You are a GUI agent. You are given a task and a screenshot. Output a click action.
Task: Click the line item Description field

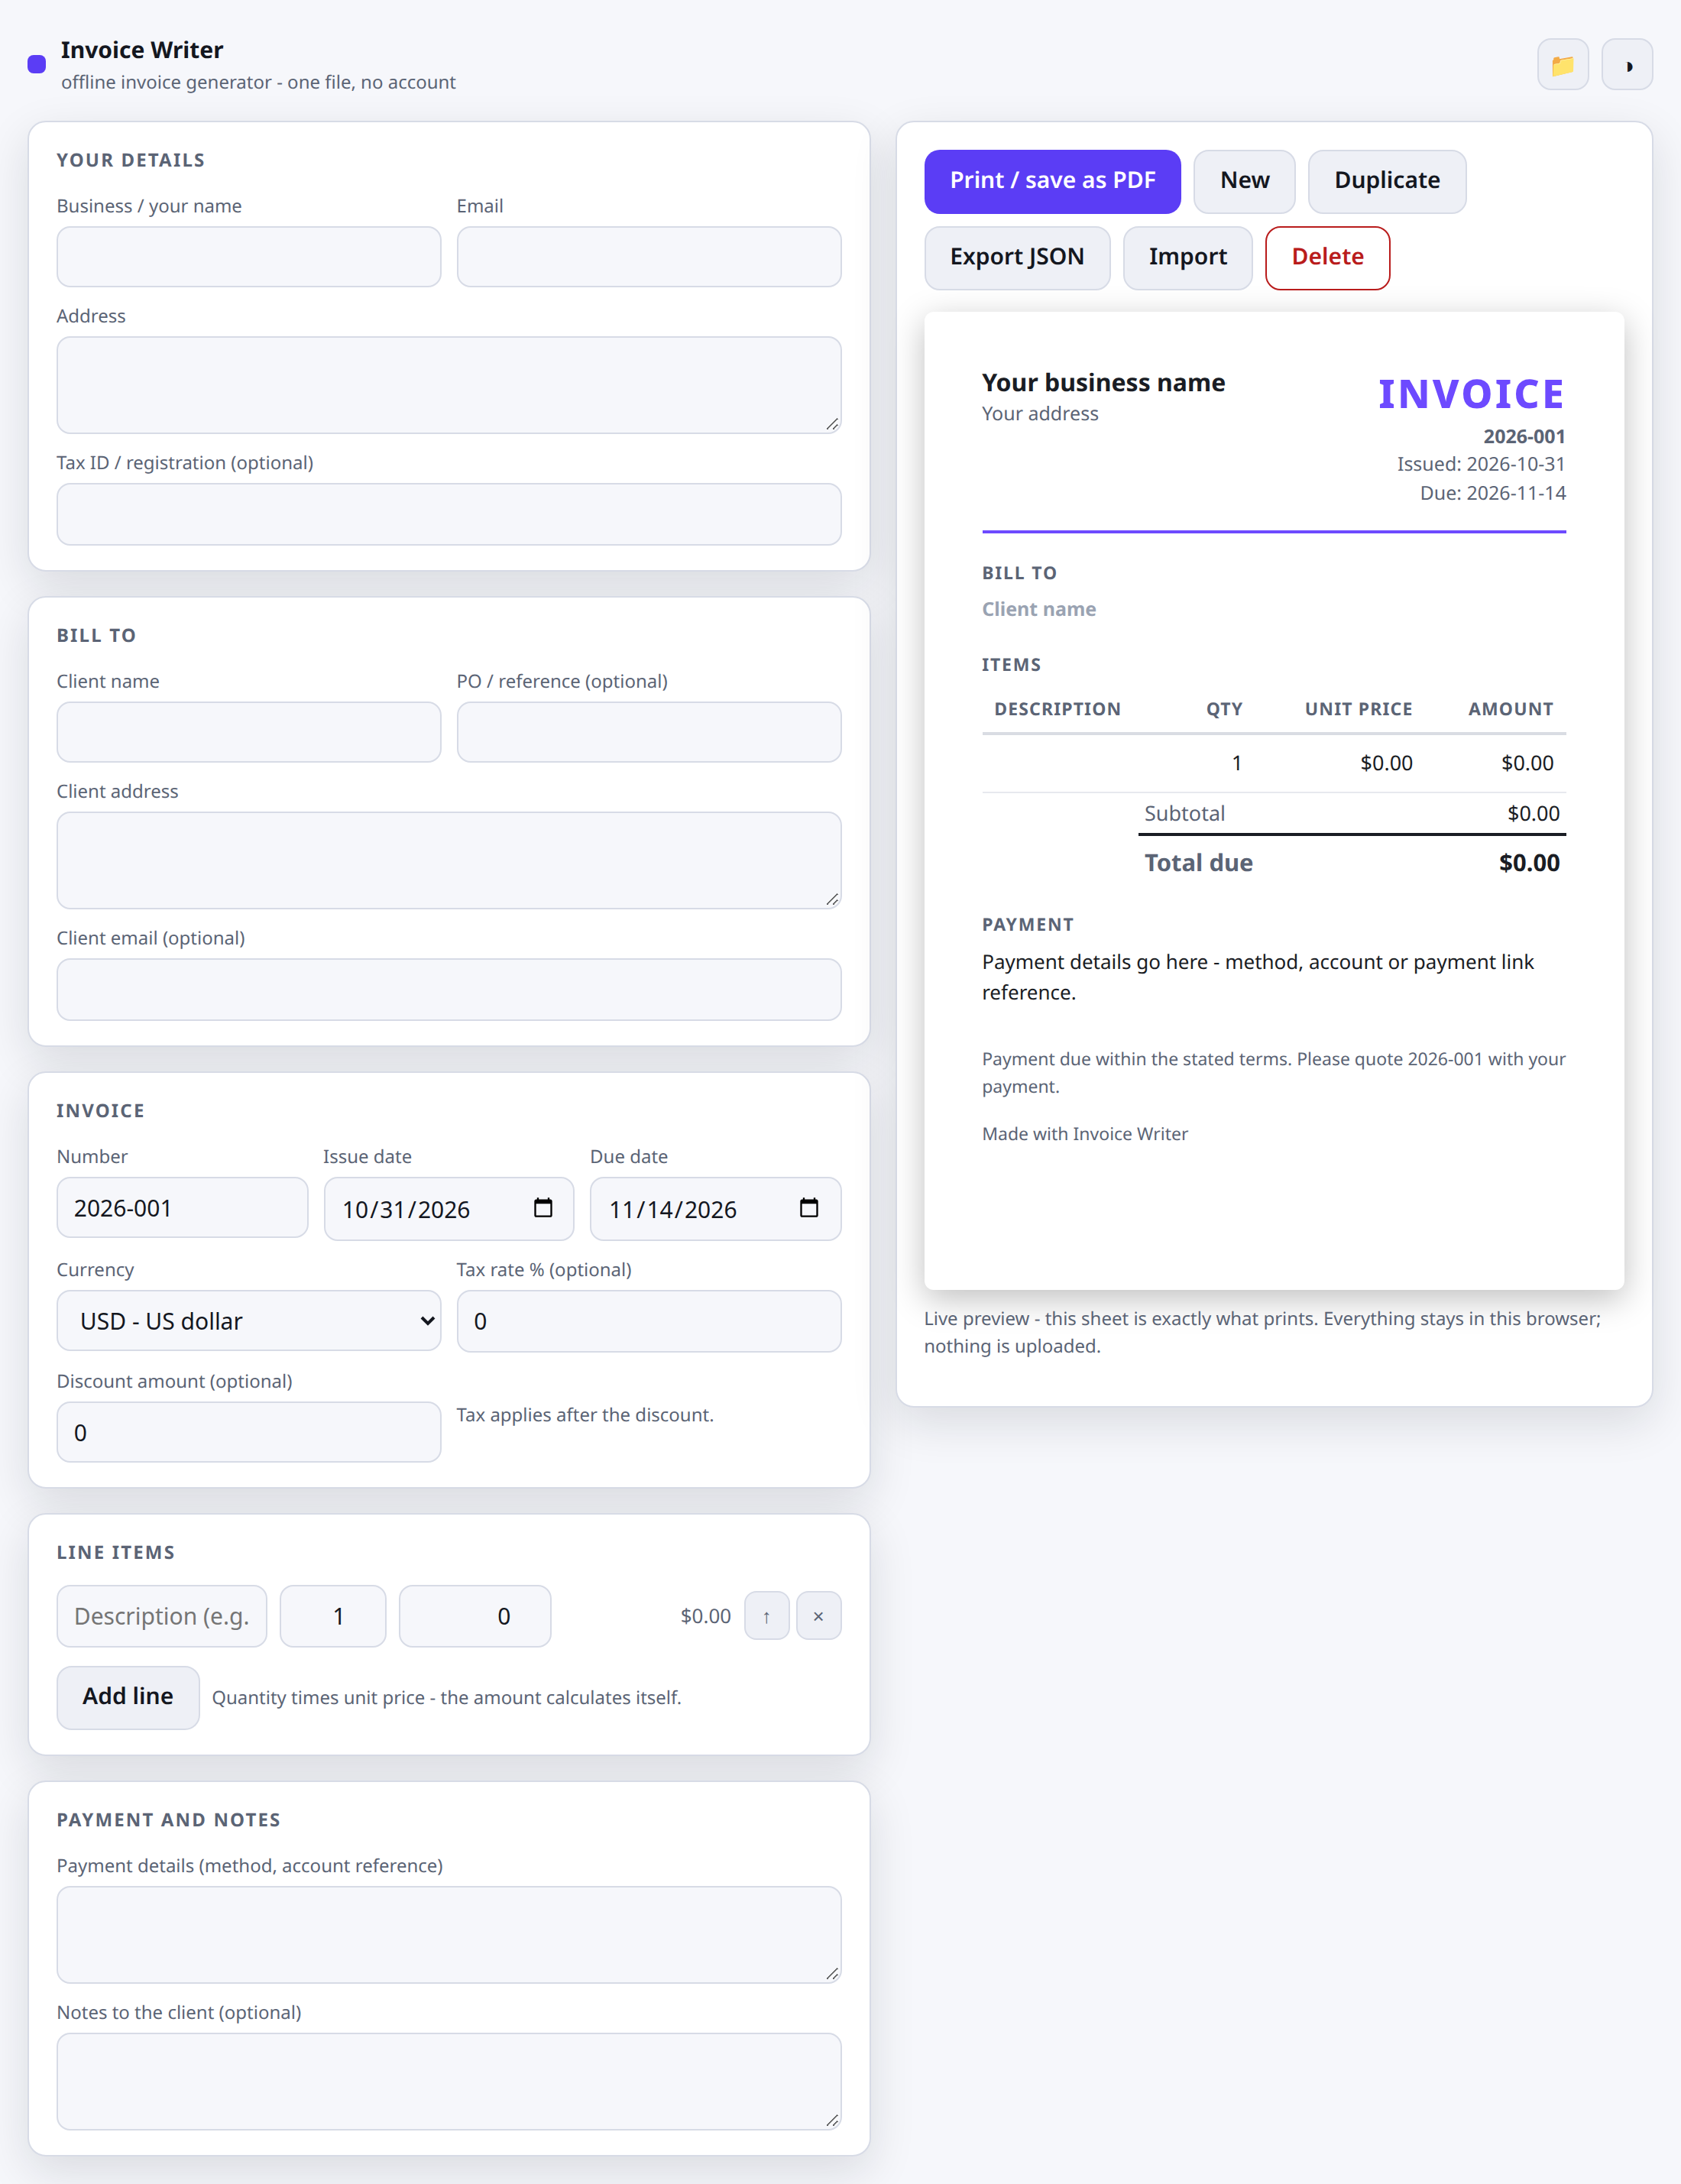pyautogui.click(x=162, y=1616)
